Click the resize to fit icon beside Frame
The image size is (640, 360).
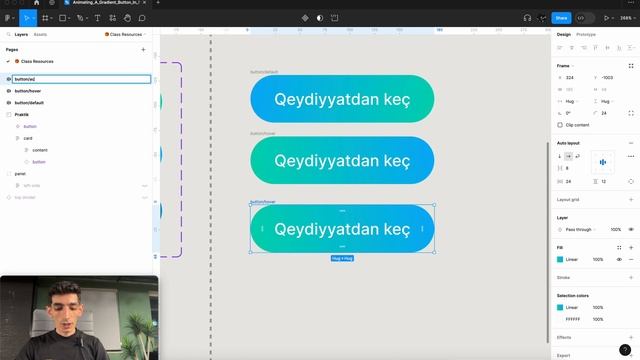[631, 66]
